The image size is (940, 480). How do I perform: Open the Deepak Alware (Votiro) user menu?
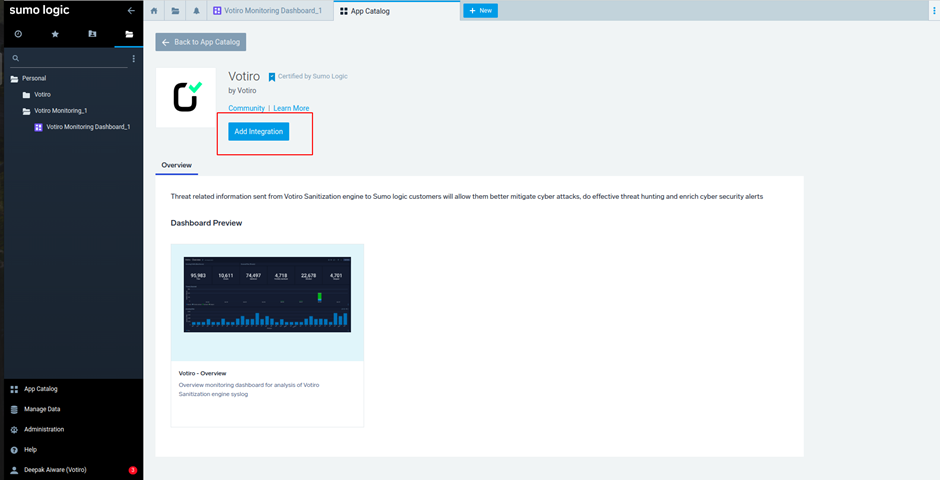pos(55,470)
